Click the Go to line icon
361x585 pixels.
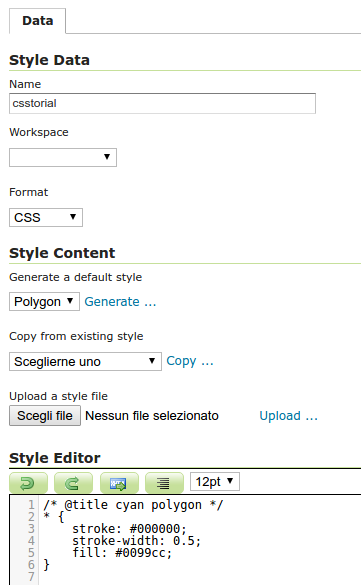tap(119, 483)
